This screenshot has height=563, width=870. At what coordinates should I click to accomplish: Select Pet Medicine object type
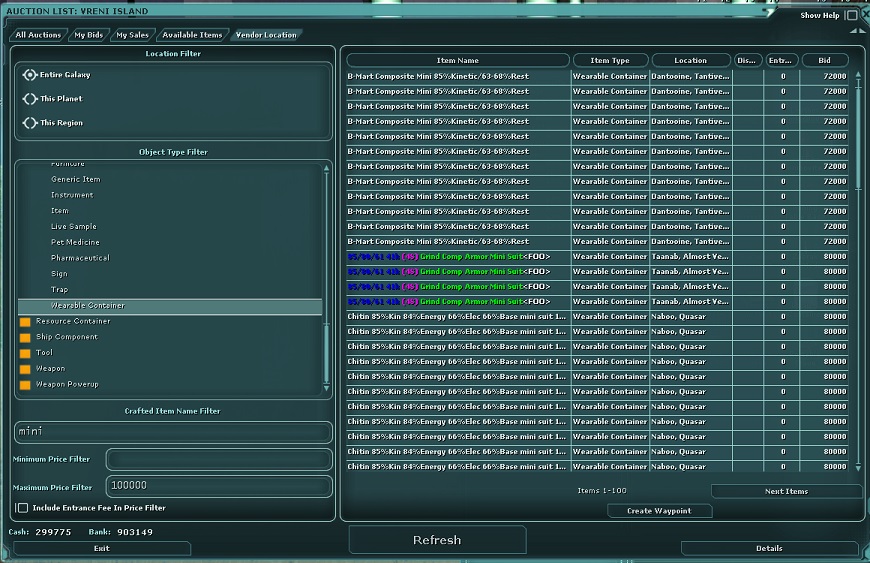coord(75,242)
